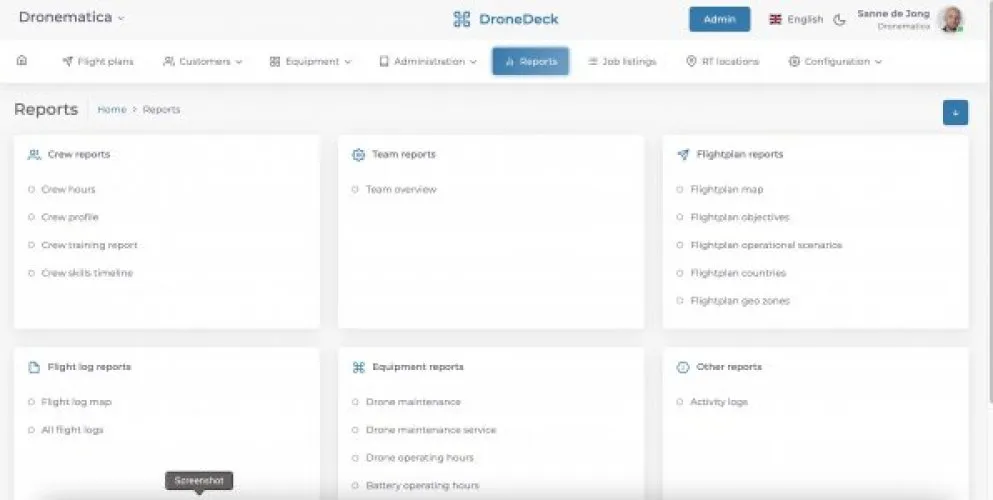Go to Job listings
Screen dimensions: 993x500
622,62
